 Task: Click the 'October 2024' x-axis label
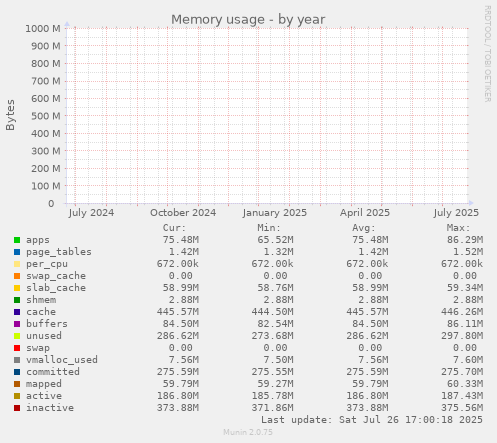click(x=183, y=213)
